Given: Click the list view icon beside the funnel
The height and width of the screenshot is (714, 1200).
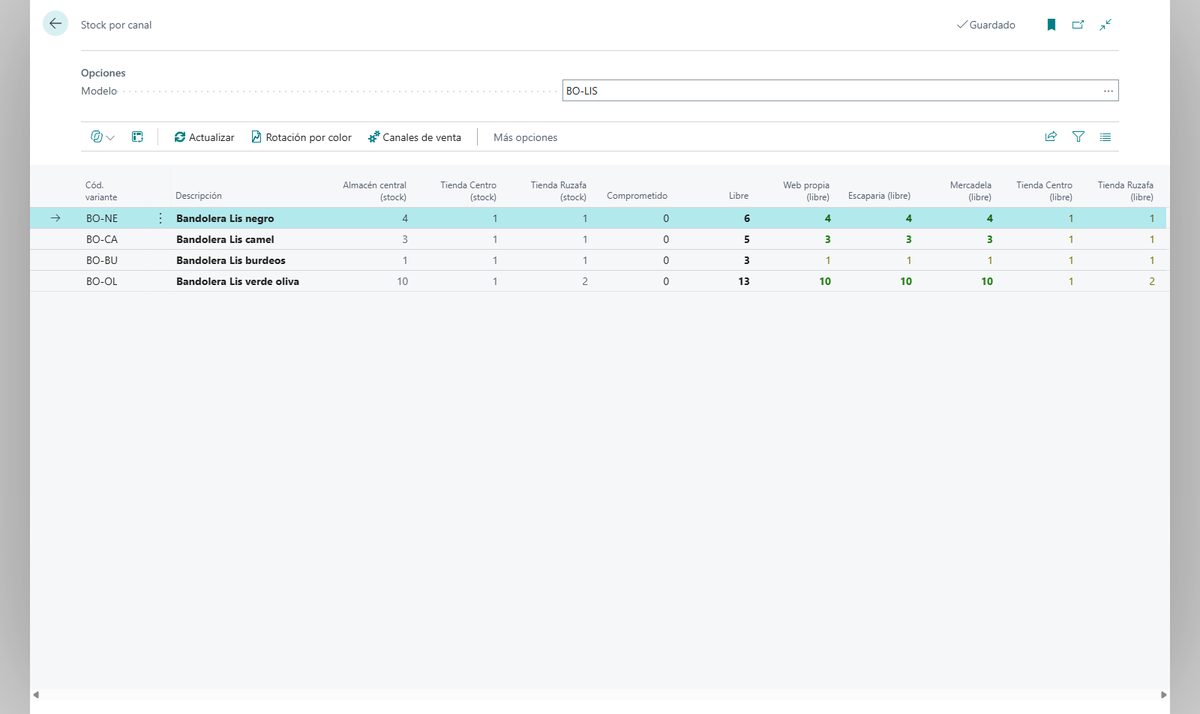Looking at the screenshot, I should (x=1105, y=137).
